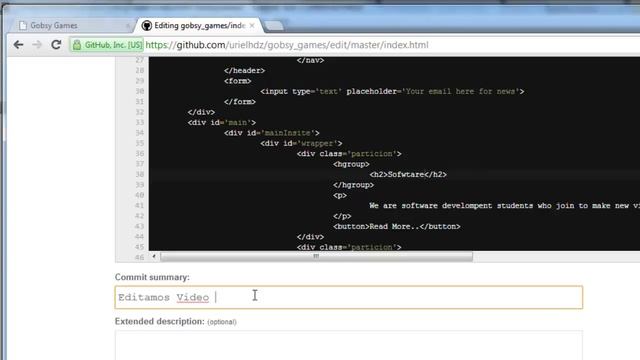Click the <h2>Sofwtare</h2> code line
640x360 pixels.
pos(408,174)
